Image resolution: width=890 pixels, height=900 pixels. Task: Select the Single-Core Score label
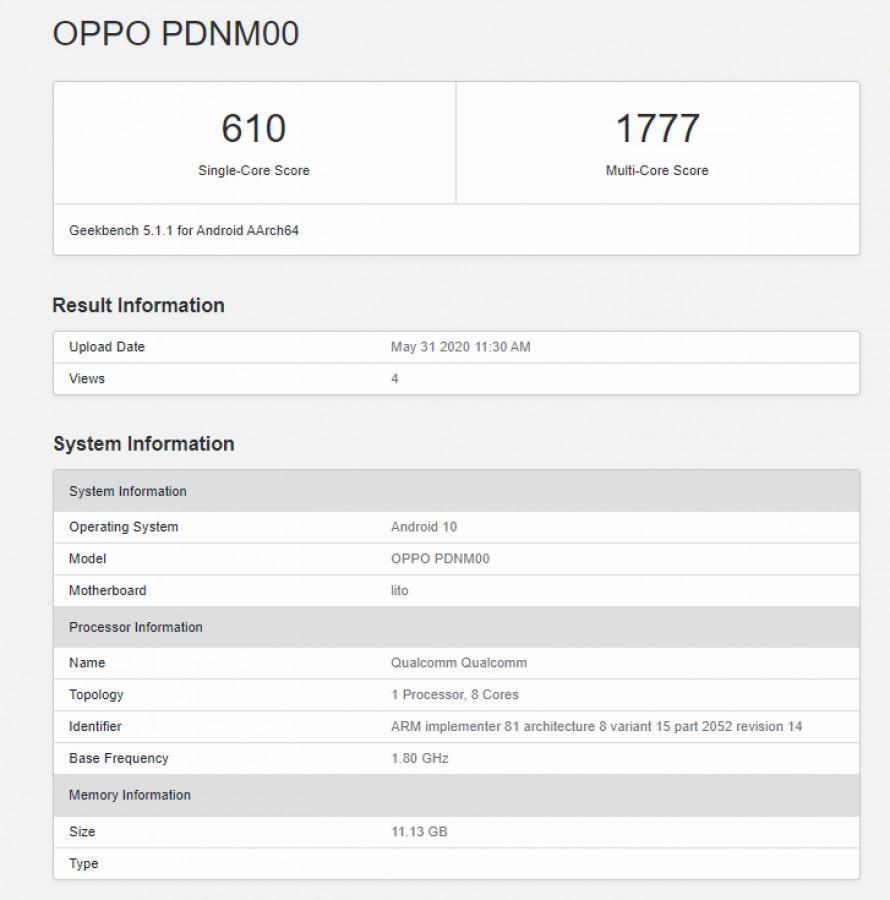click(x=254, y=170)
